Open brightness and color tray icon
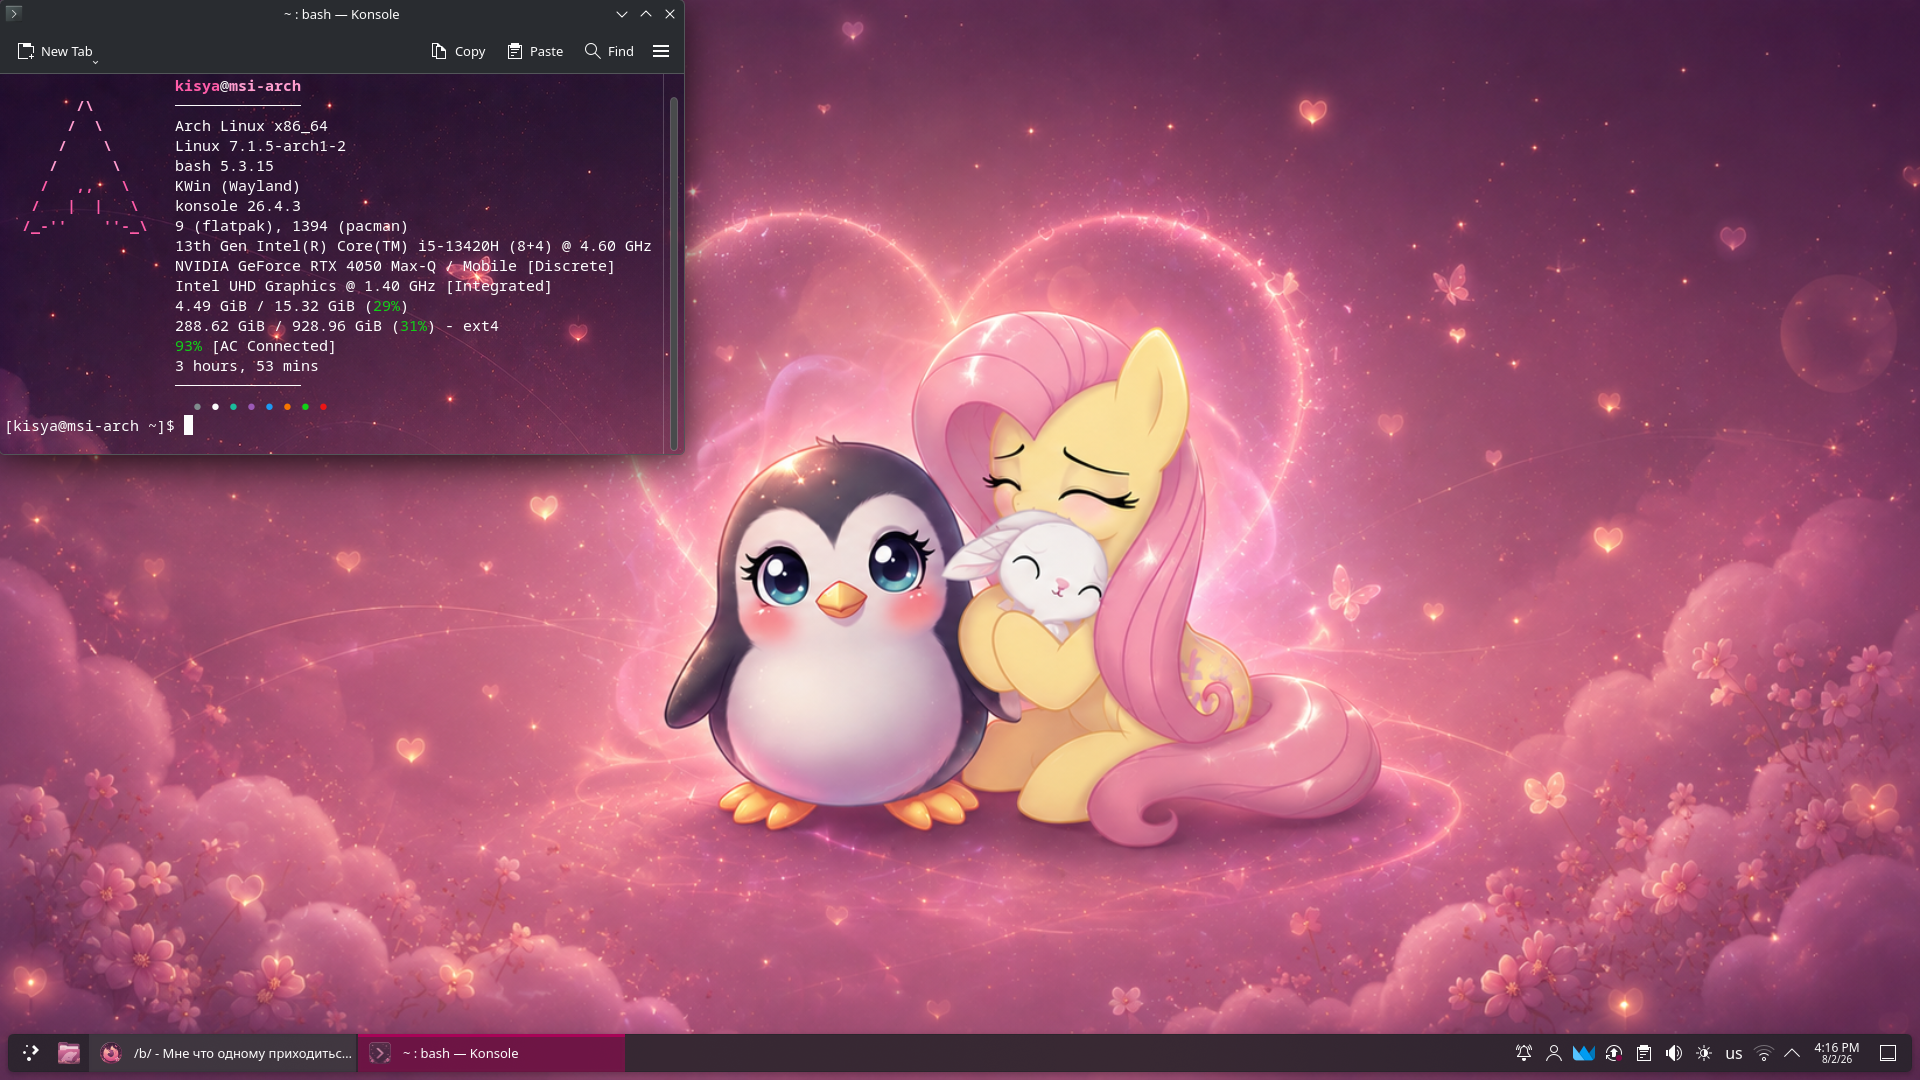Screen dimensions: 1920x1080 click(x=1704, y=1053)
